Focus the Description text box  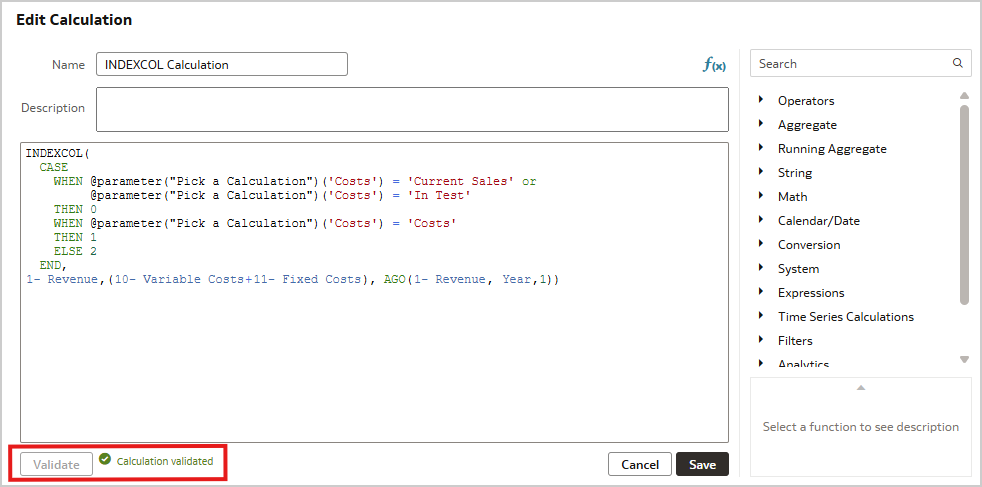tap(412, 109)
